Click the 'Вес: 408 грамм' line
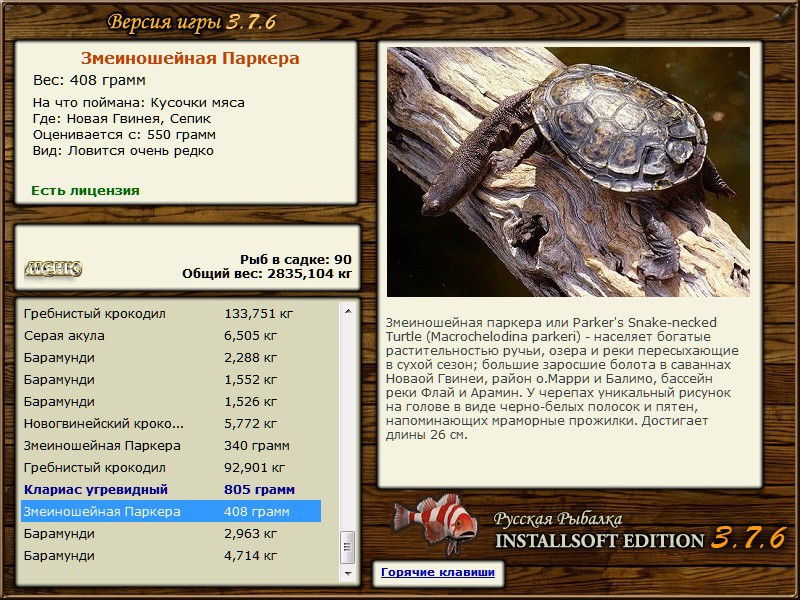Image resolution: width=800 pixels, height=600 pixels. [x=89, y=80]
